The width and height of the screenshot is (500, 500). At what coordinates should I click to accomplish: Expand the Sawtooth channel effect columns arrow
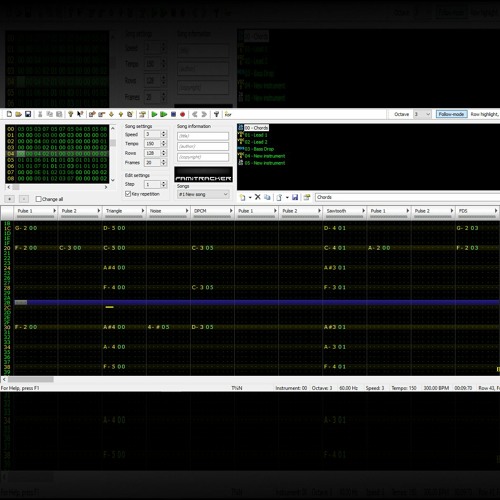pos(363,211)
